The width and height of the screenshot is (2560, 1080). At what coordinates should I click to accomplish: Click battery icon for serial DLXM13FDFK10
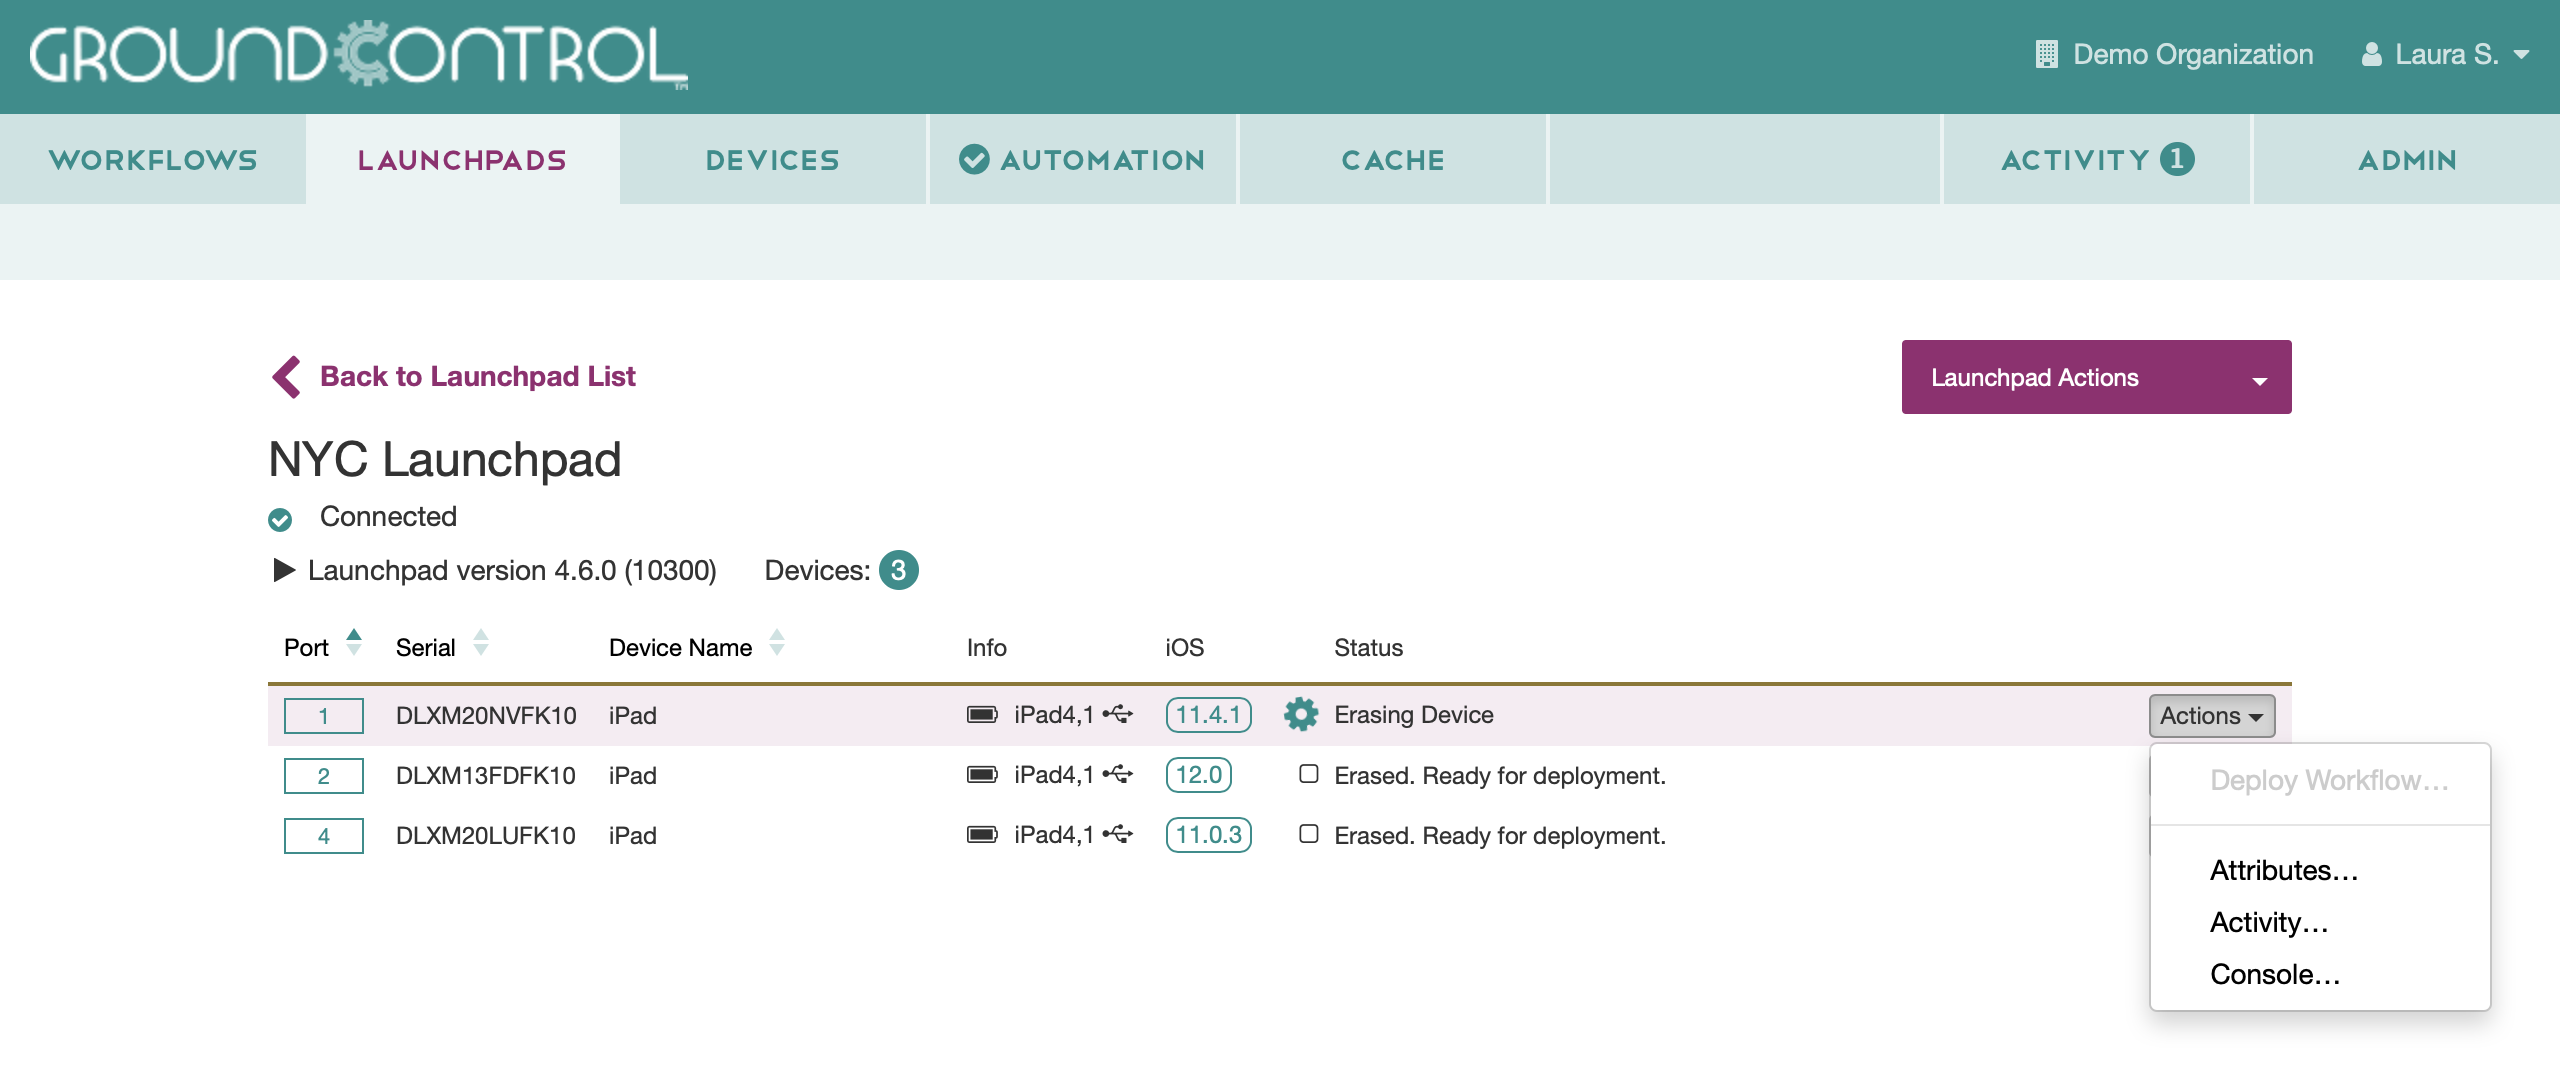[x=981, y=775]
